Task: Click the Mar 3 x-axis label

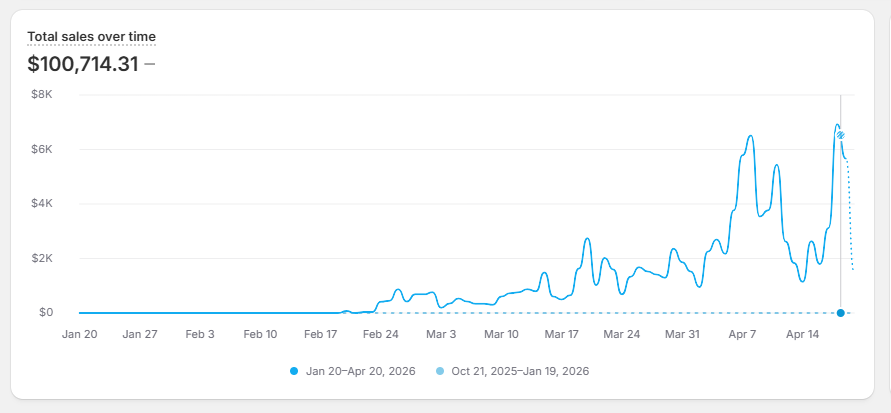Action: (x=441, y=335)
